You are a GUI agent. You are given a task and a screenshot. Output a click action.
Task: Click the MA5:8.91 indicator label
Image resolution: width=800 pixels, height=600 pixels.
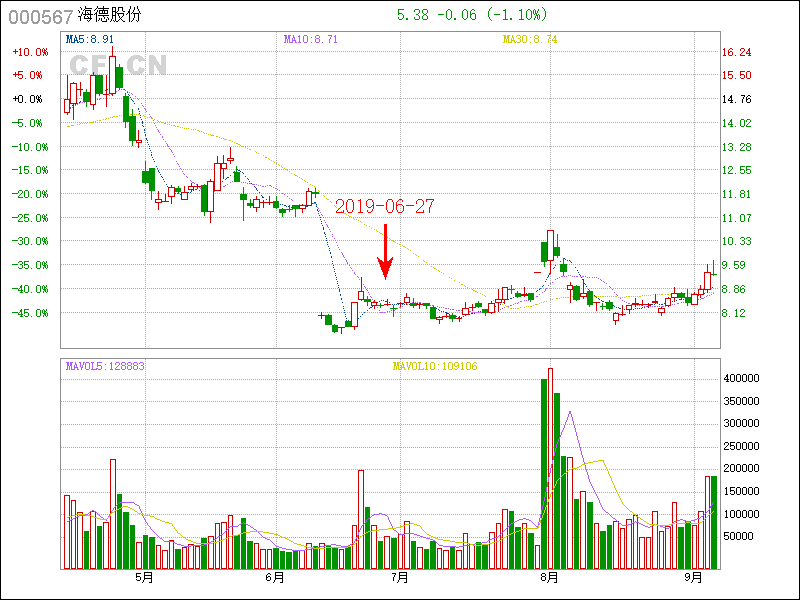(x=90, y=39)
